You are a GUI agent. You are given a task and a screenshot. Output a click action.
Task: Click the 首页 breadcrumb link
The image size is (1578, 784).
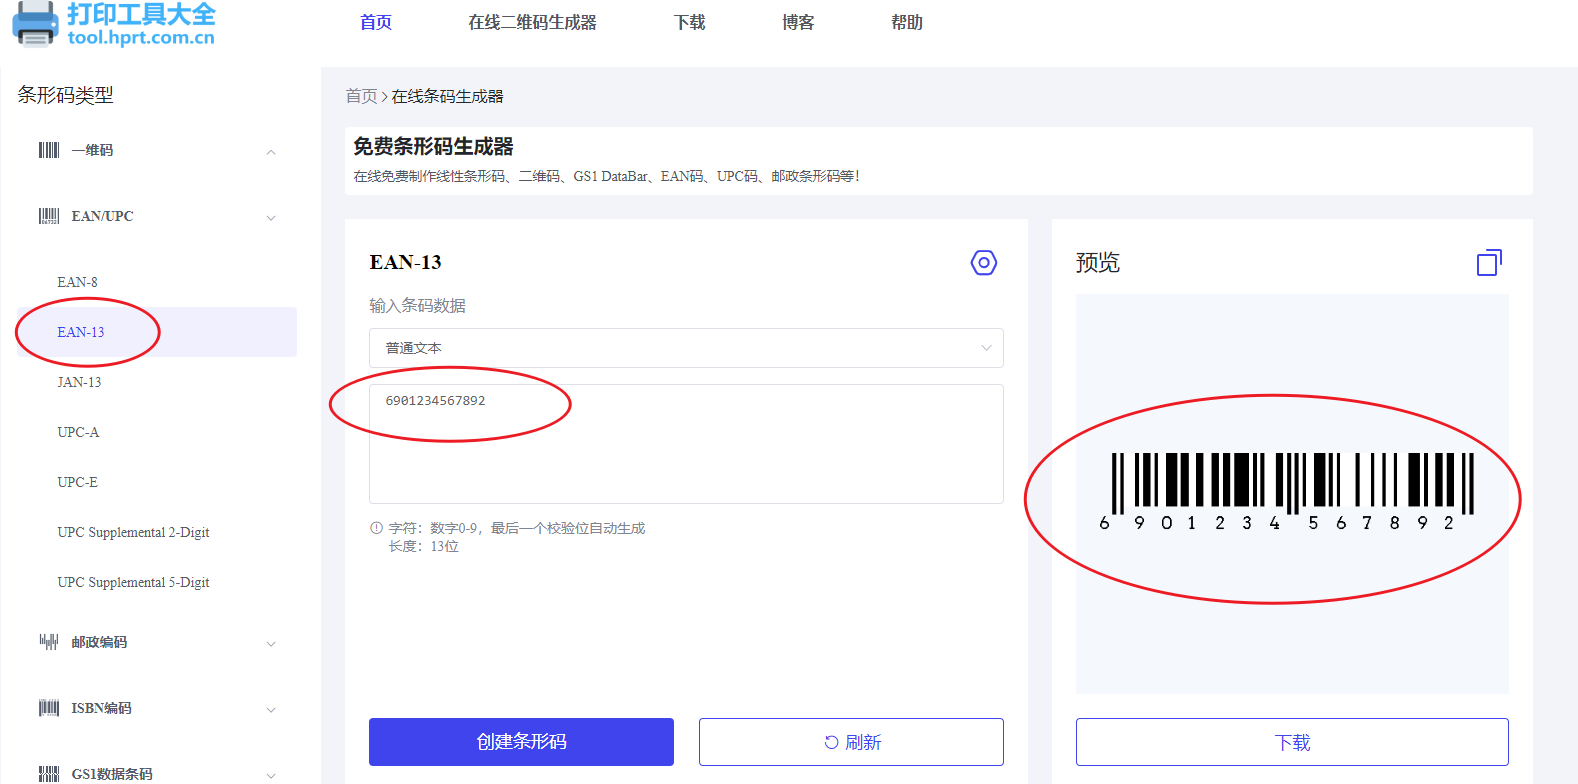point(361,96)
